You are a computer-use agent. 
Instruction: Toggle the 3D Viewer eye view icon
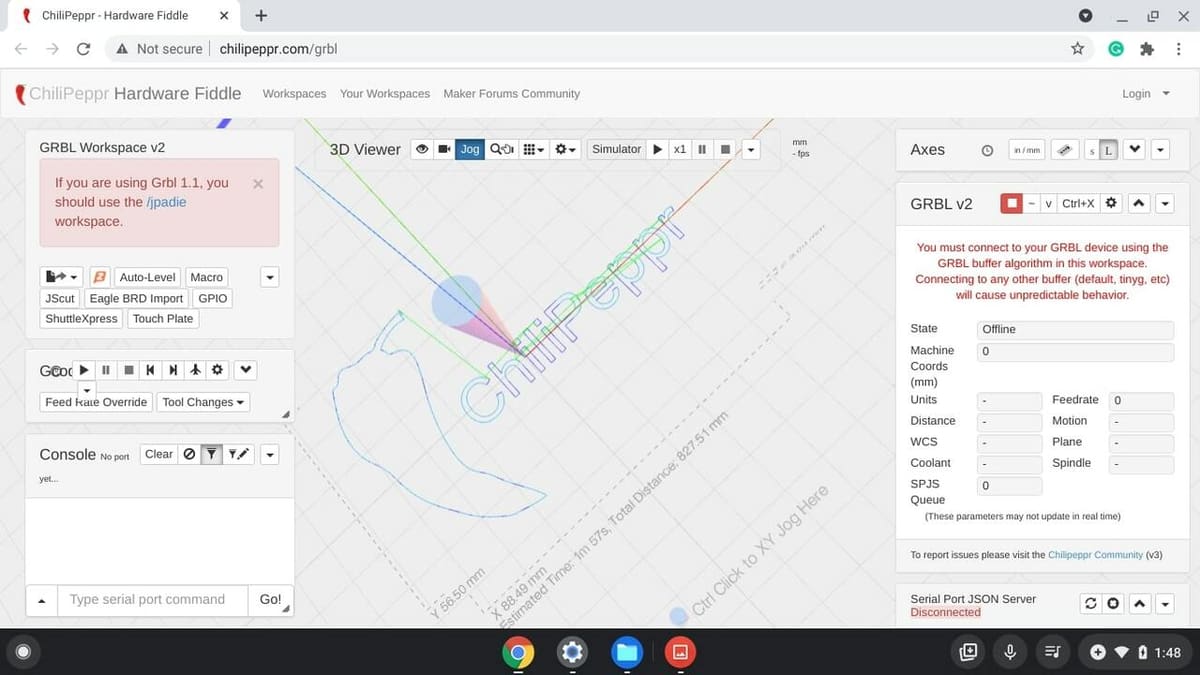click(x=422, y=149)
